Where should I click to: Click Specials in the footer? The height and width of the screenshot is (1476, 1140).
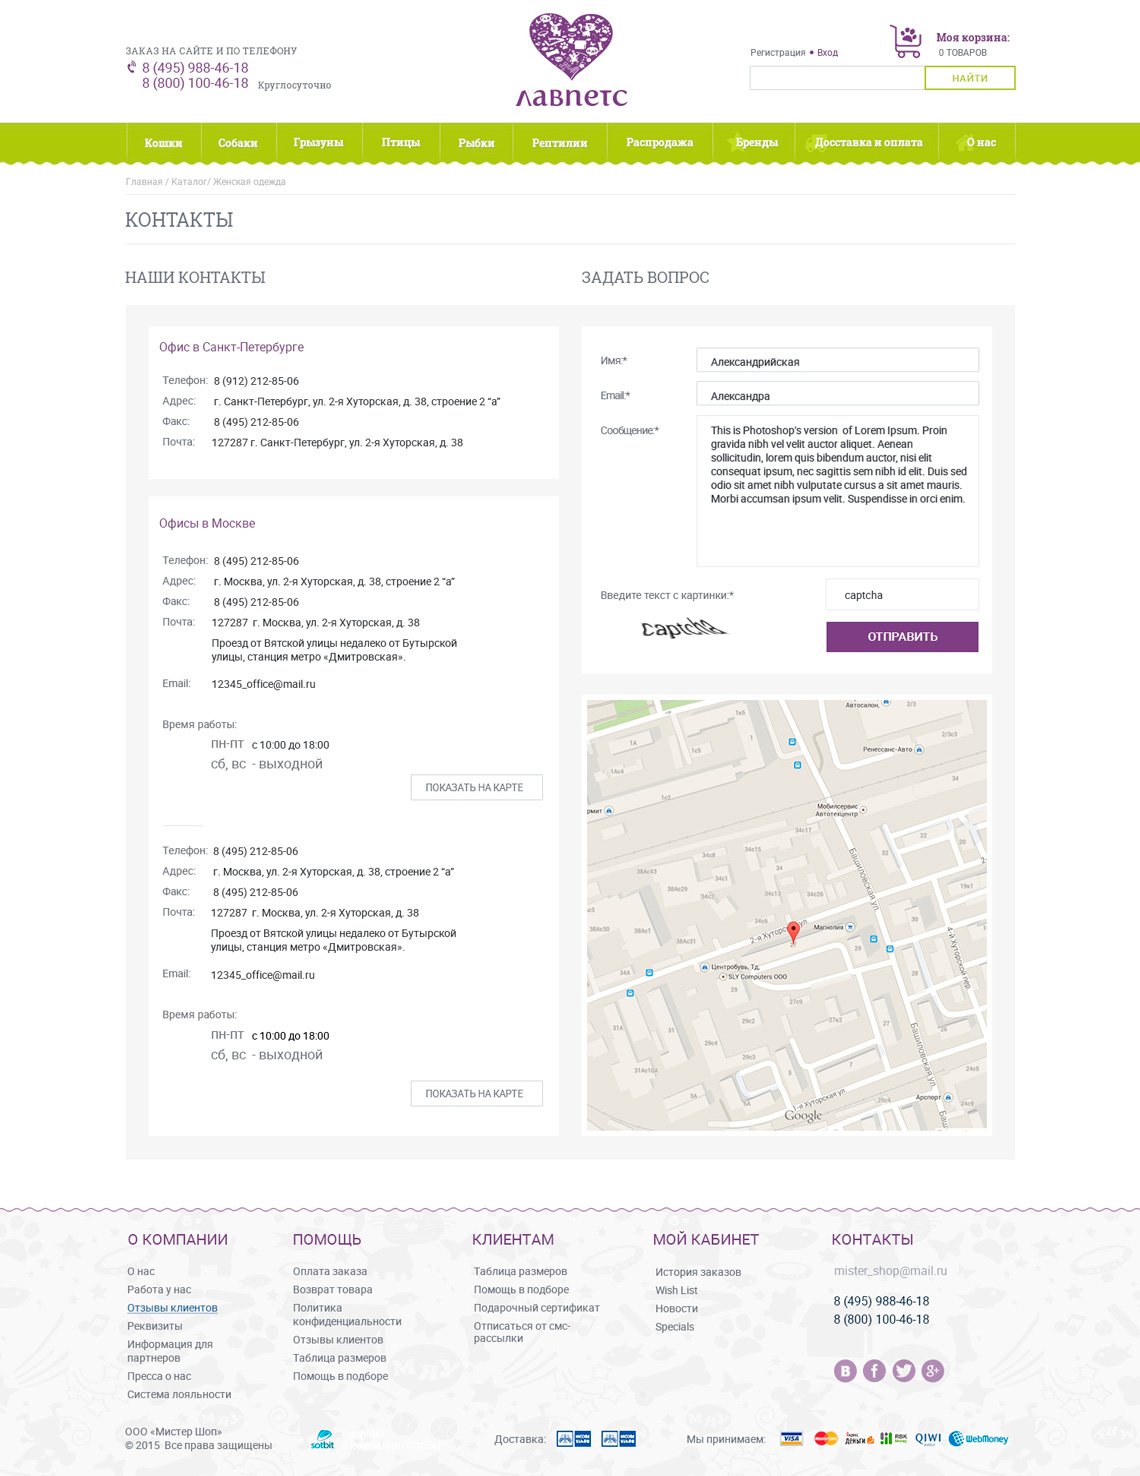[x=675, y=1327]
